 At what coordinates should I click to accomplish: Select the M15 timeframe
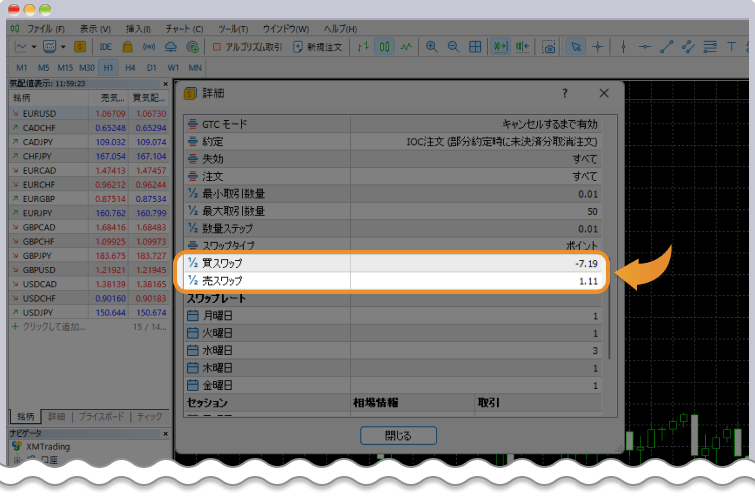tap(65, 68)
